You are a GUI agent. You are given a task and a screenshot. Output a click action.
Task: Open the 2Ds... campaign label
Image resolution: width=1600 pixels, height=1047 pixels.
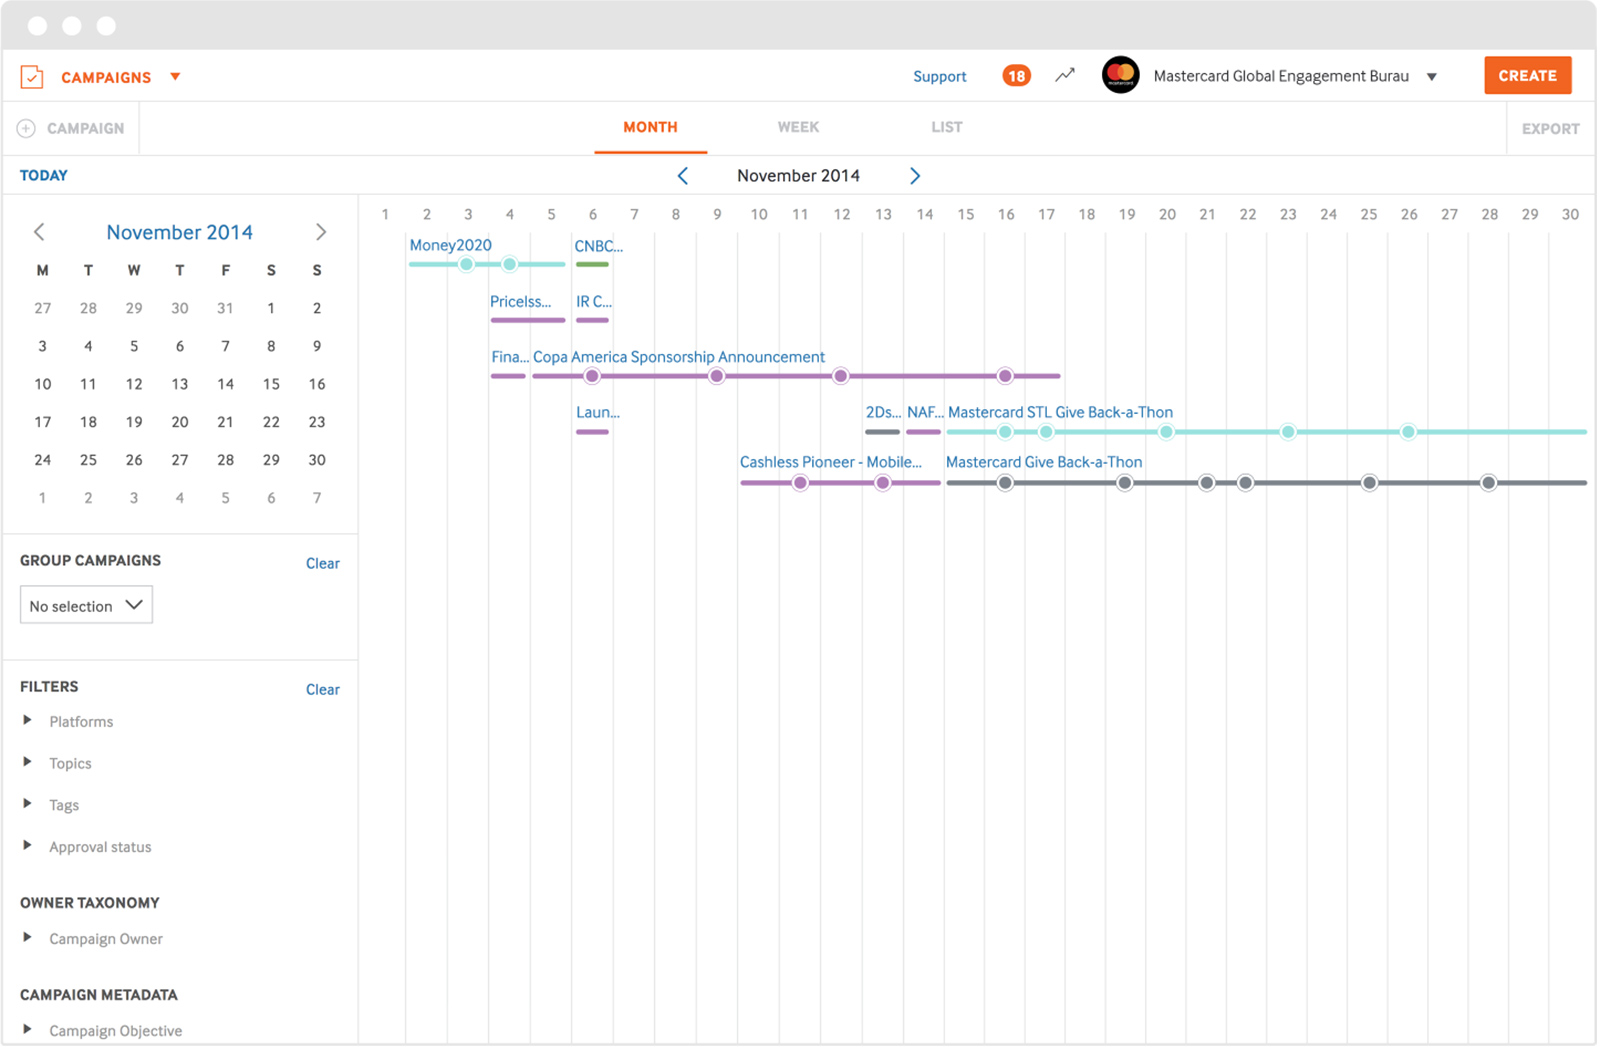(883, 412)
